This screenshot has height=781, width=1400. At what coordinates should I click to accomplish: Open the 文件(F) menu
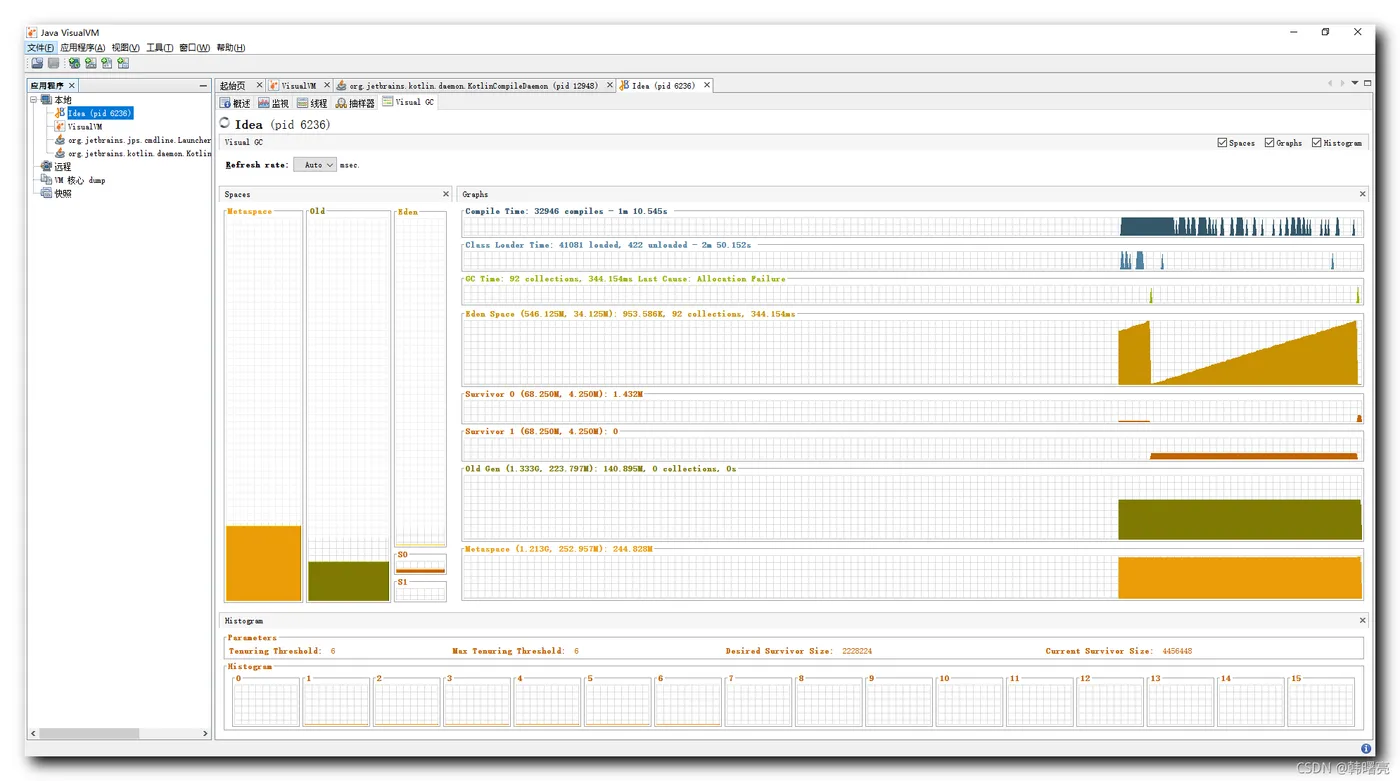tap(40, 48)
